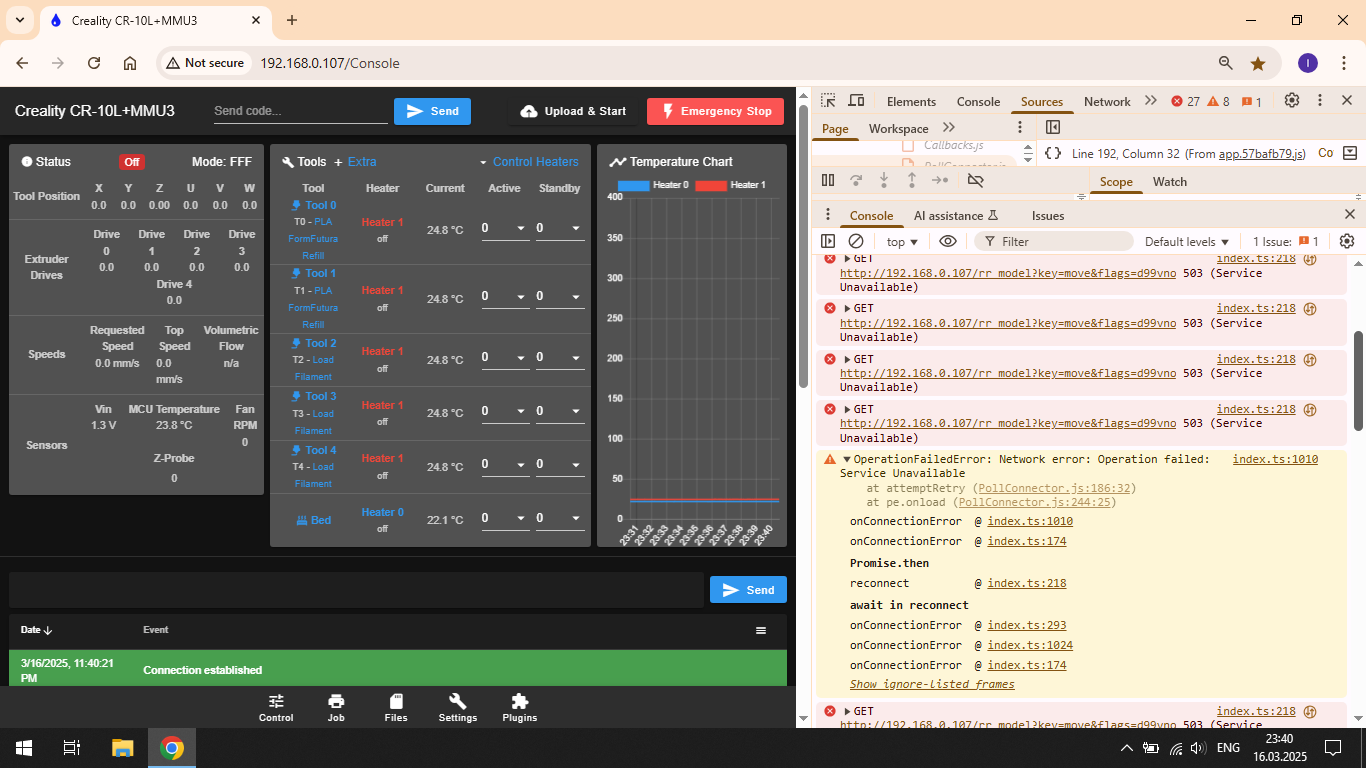
Task: Click the Upload & Start button
Action: coord(573,112)
